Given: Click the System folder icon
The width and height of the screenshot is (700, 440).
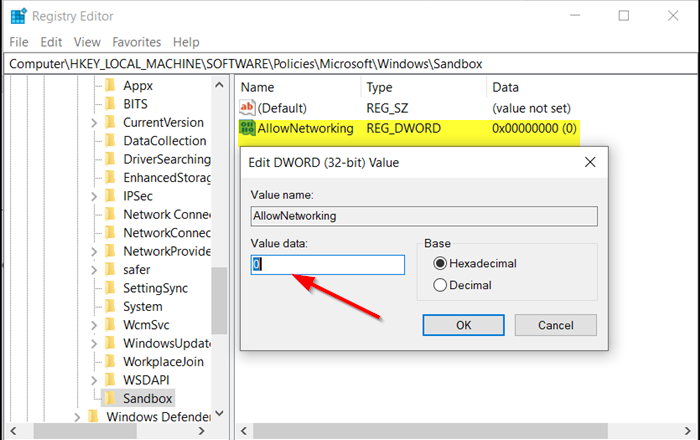Looking at the screenshot, I should pos(110,306).
